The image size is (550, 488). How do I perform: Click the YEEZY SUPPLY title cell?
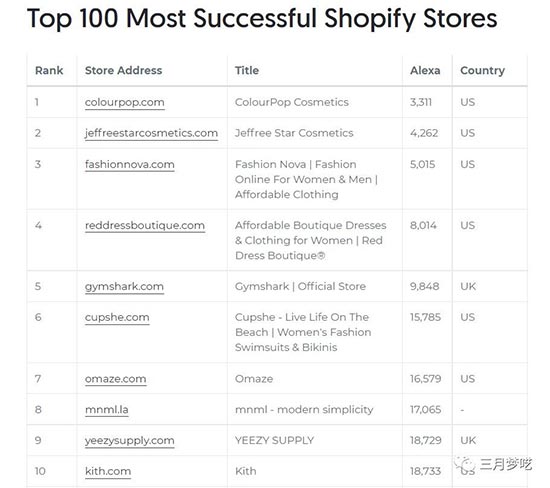(274, 441)
